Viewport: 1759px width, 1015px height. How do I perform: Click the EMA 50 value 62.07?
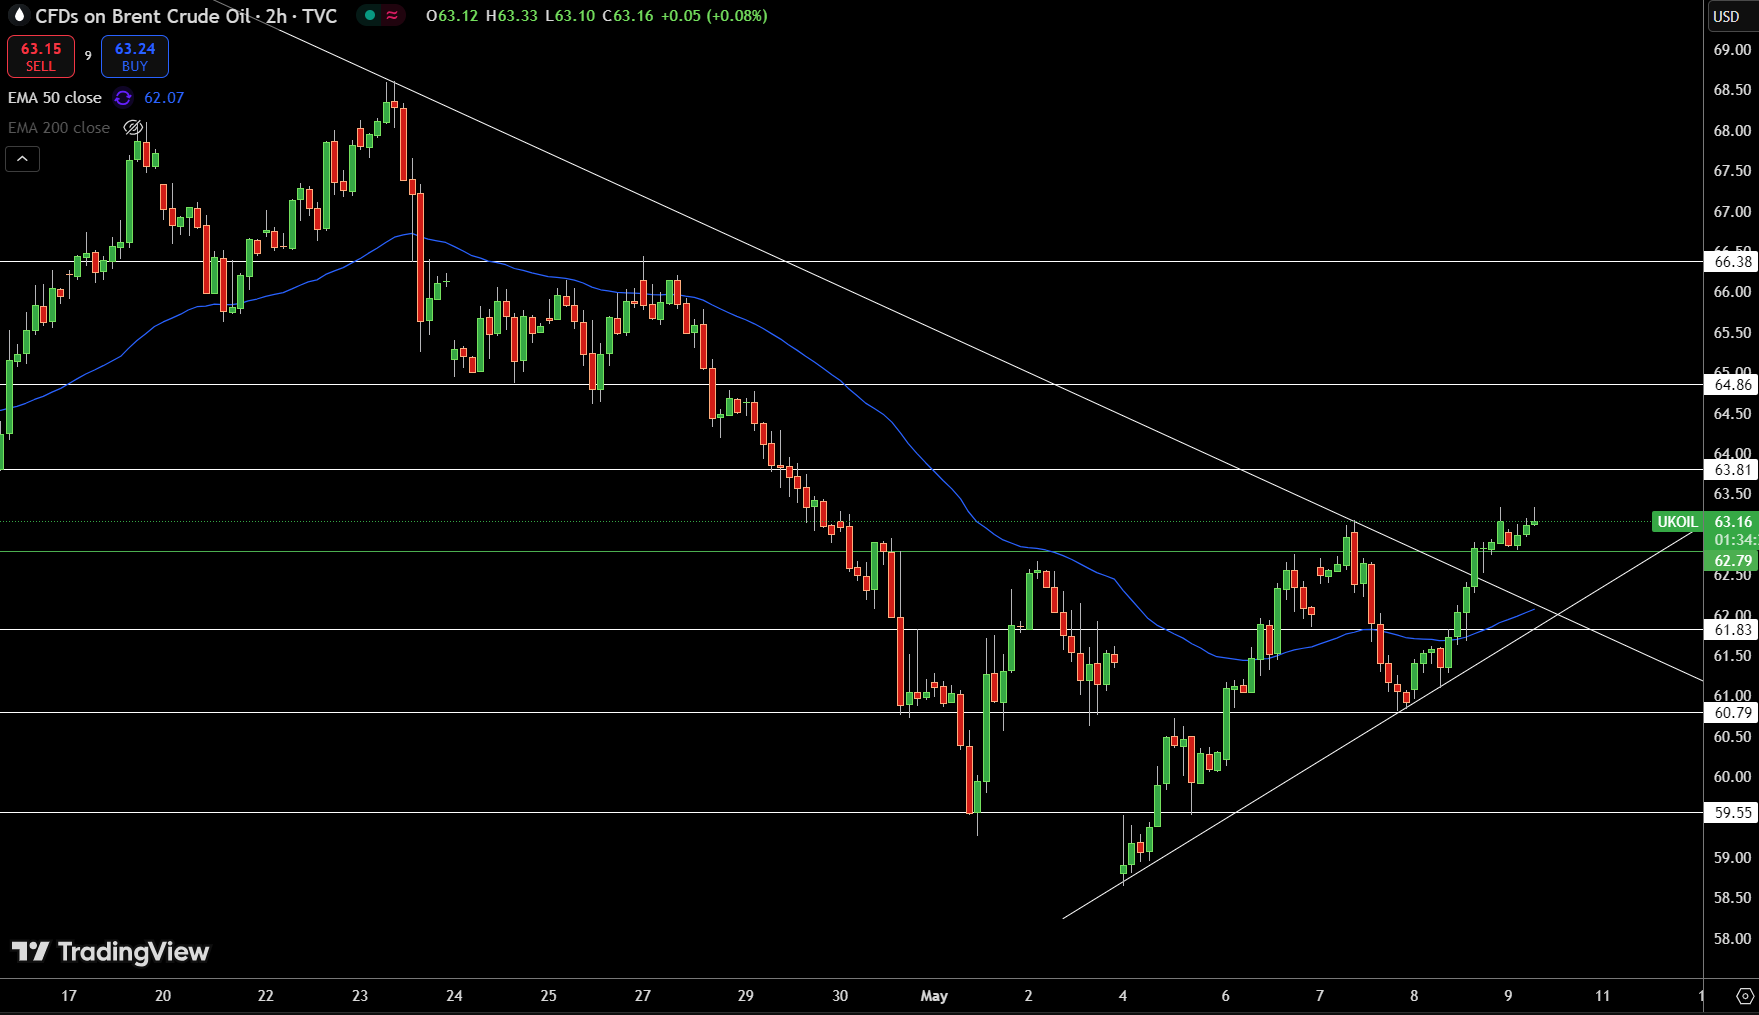[x=164, y=98]
